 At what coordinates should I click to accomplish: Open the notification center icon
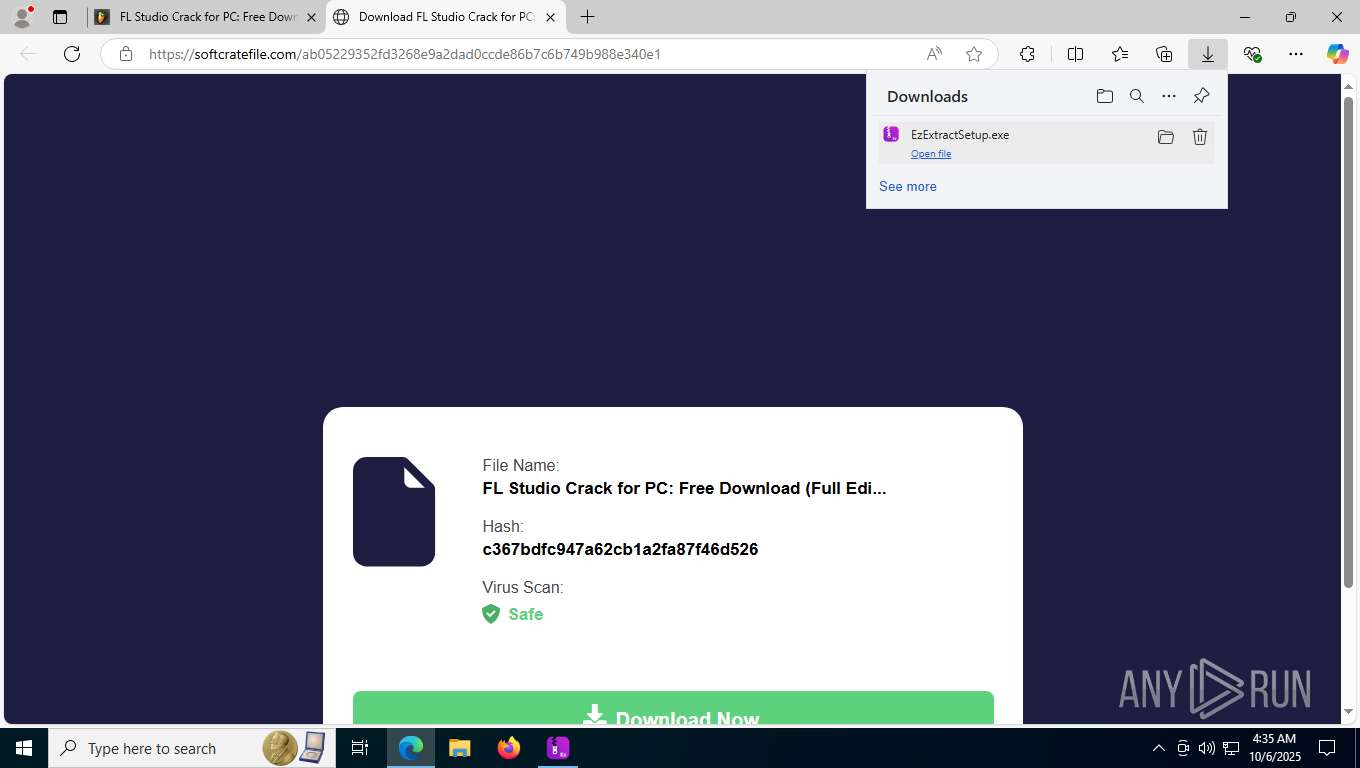(x=1327, y=748)
